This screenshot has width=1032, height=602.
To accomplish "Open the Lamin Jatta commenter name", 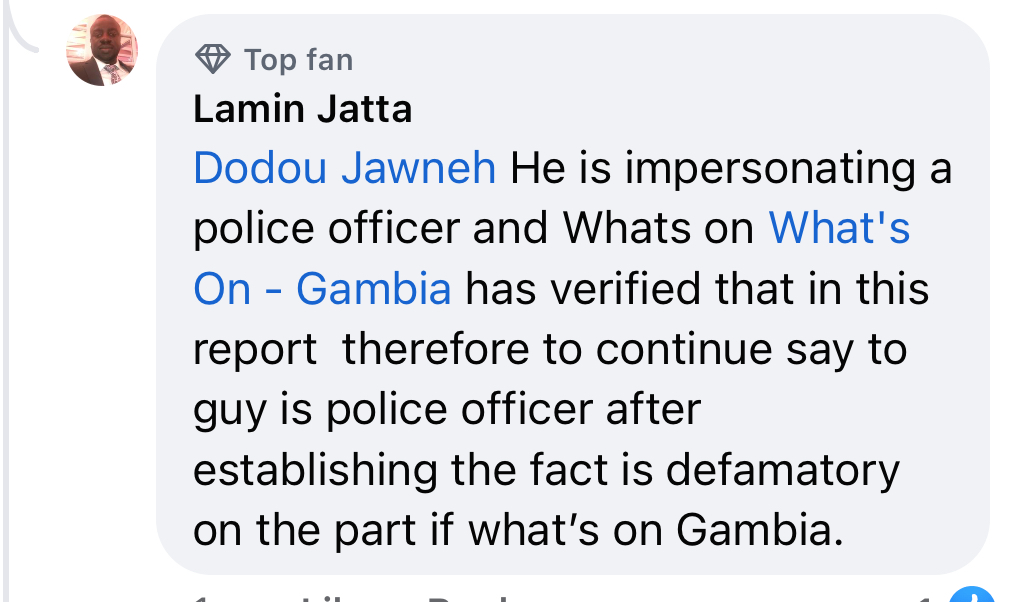I will point(303,109).
